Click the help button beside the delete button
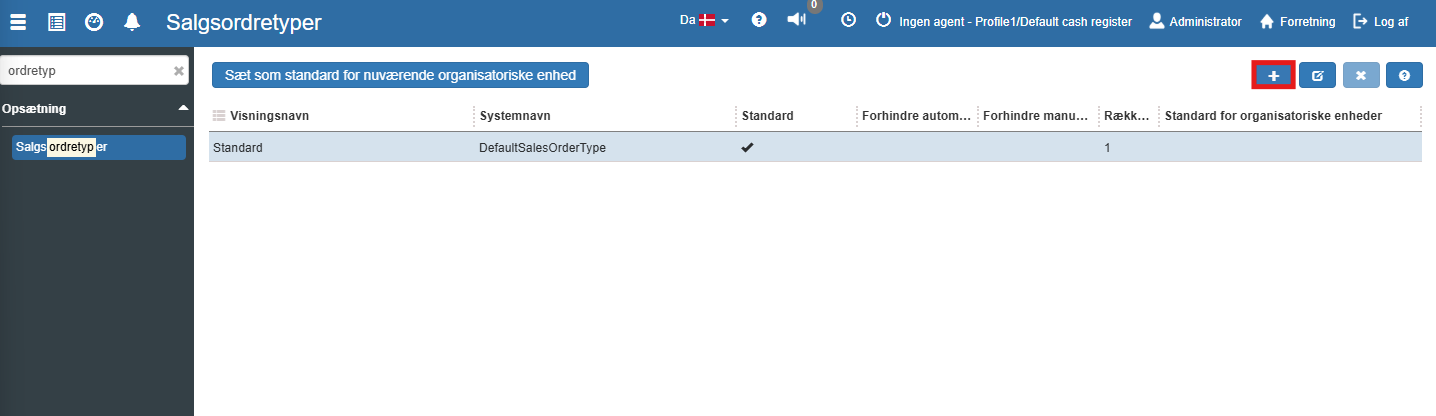The height and width of the screenshot is (416, 1436). click(x=1404, y=75)
